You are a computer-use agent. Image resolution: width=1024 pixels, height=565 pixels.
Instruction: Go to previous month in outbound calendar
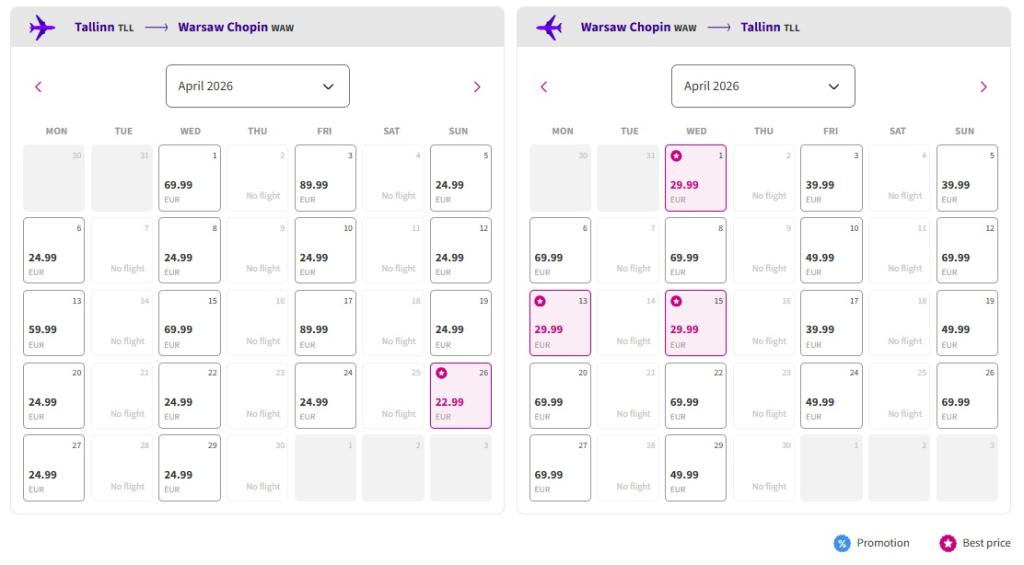click(x=38, y=87)
